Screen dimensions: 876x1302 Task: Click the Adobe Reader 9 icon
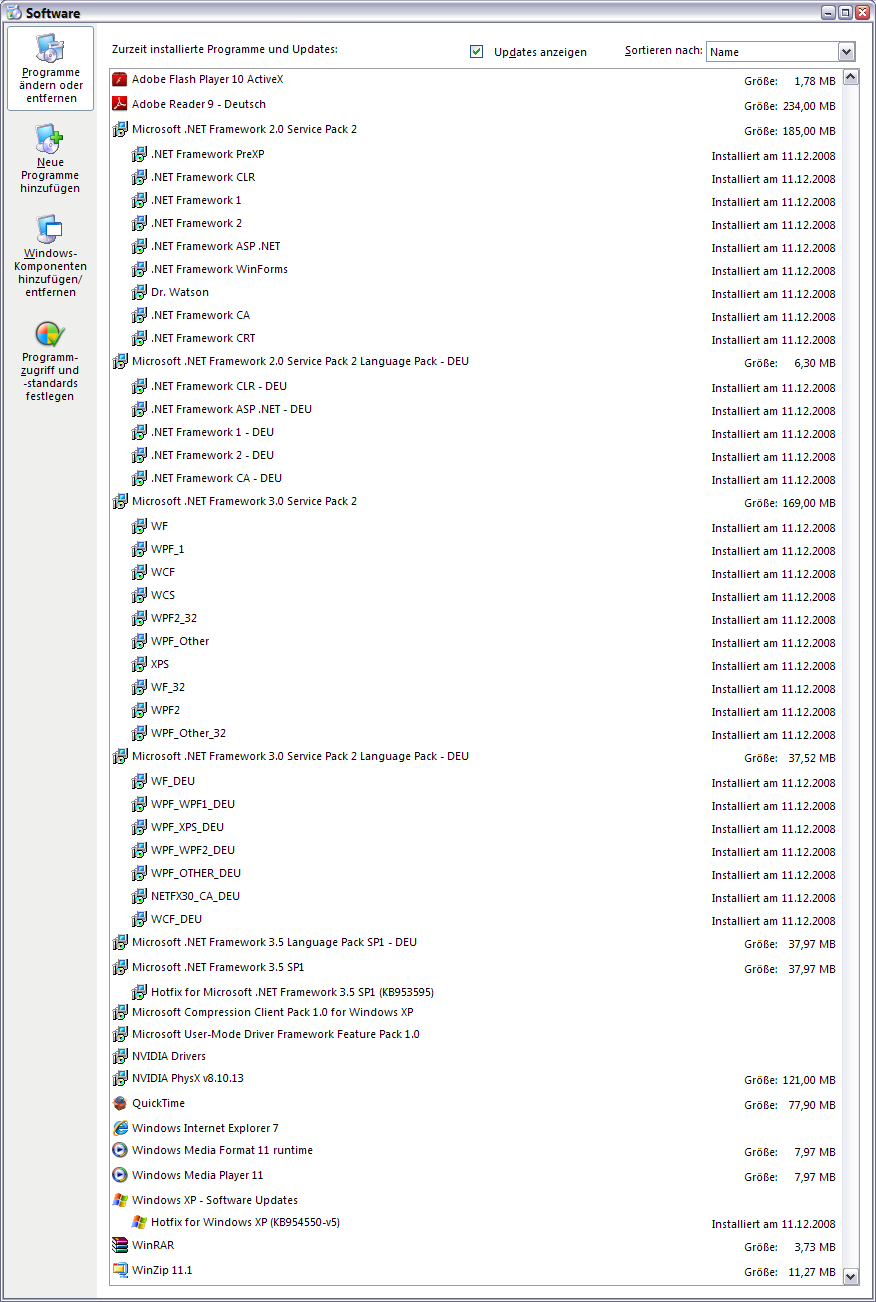(x=120, y=104)
